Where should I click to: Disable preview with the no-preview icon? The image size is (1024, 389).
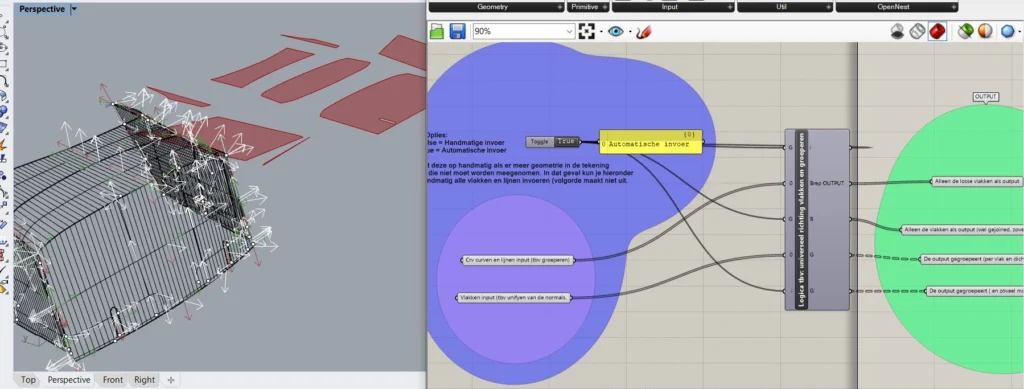pos(897,31)
